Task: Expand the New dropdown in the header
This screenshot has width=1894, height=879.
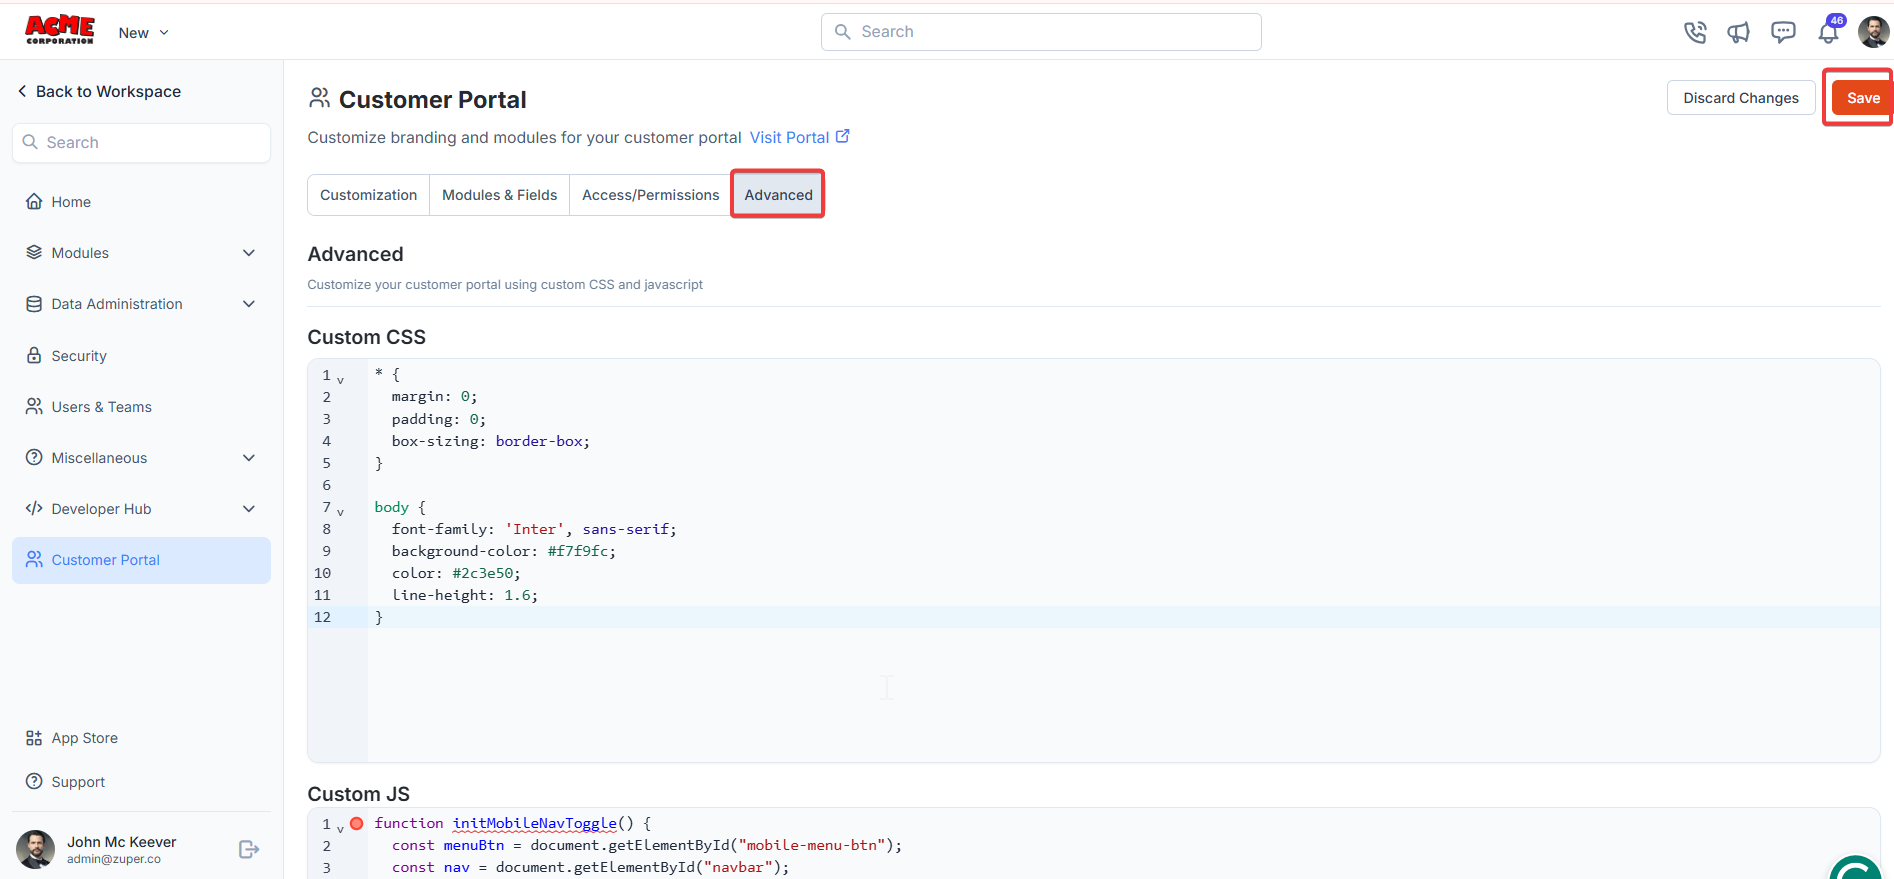Action: click(144, 33)
